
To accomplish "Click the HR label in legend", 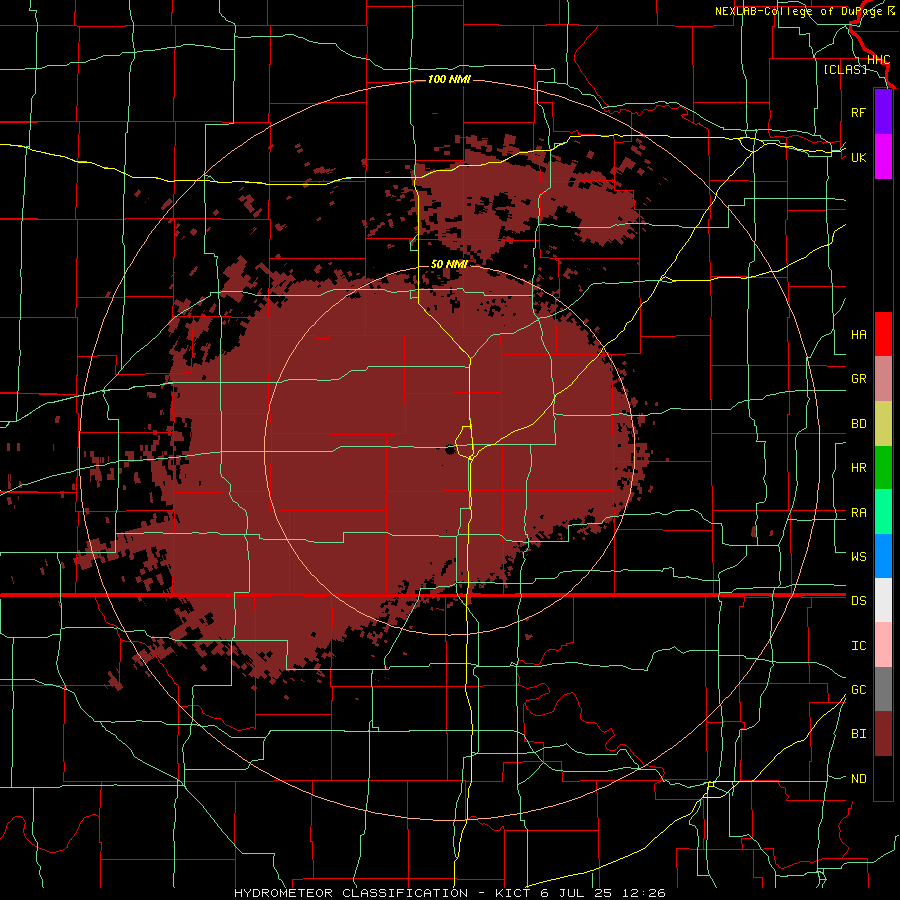I will pos(858,468).
